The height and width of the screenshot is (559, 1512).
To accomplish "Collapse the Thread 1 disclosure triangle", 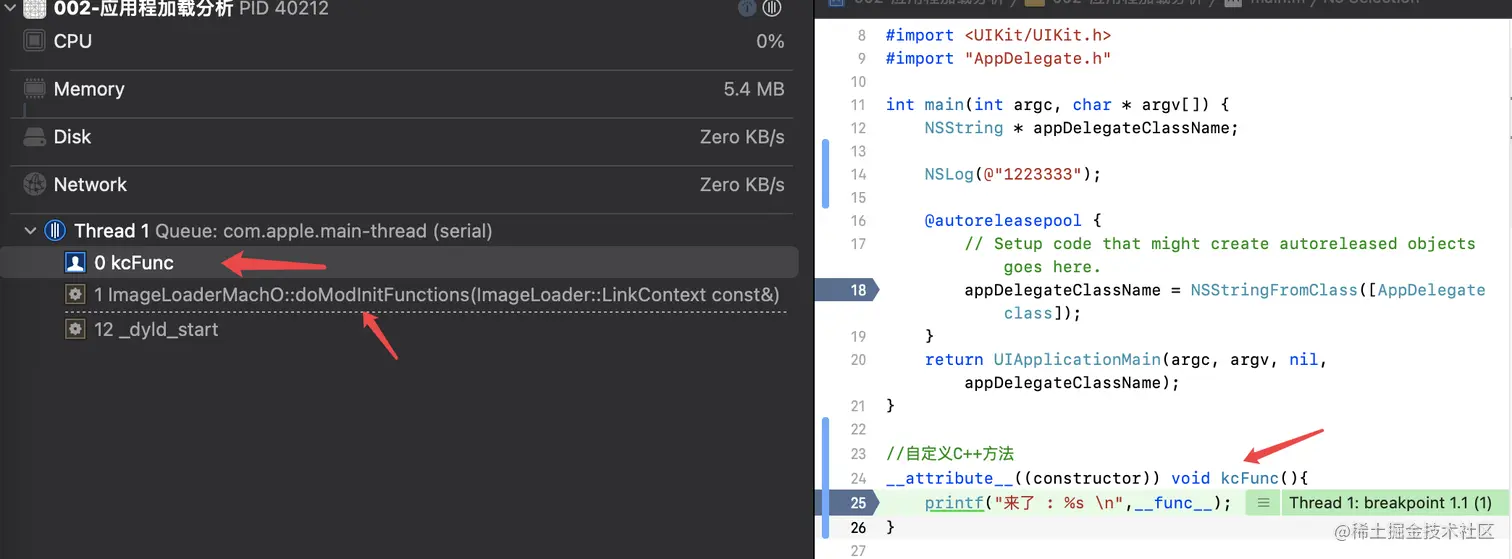I will (30, 231).
